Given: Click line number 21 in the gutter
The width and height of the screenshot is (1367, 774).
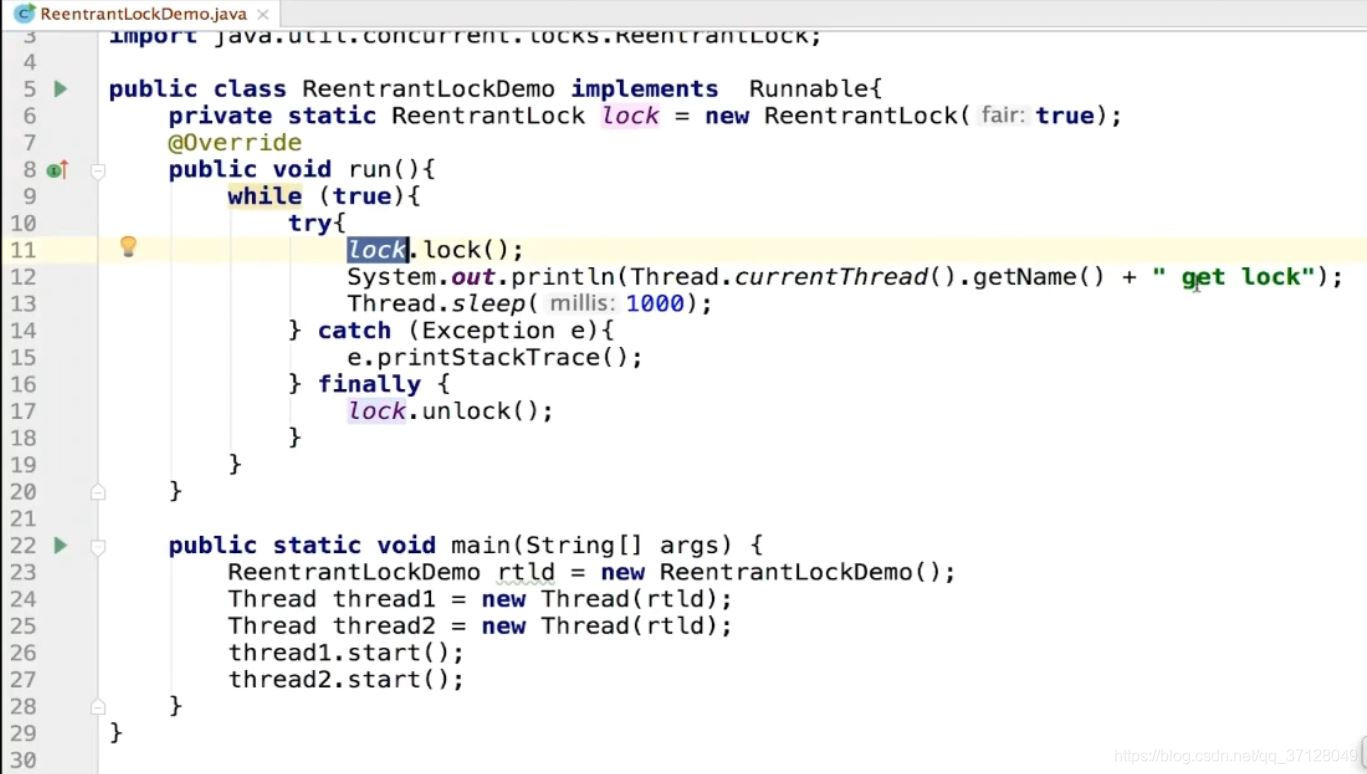Looking at the screenshot, I should click(x=23, y=518).
